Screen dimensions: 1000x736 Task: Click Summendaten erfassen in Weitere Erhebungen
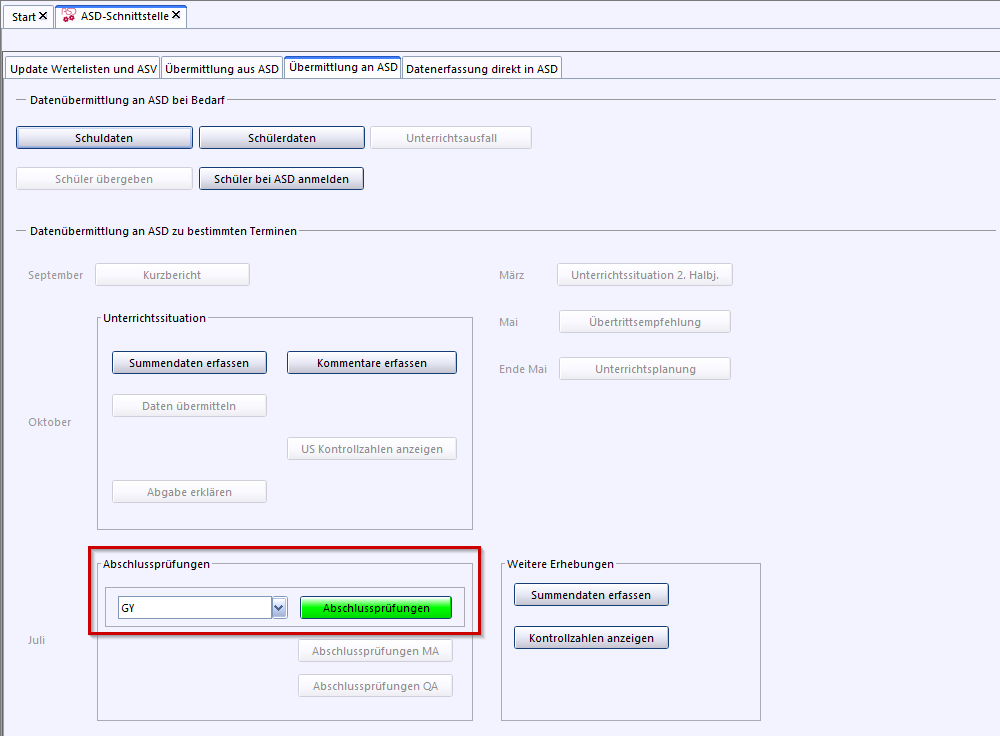(591, 595)
